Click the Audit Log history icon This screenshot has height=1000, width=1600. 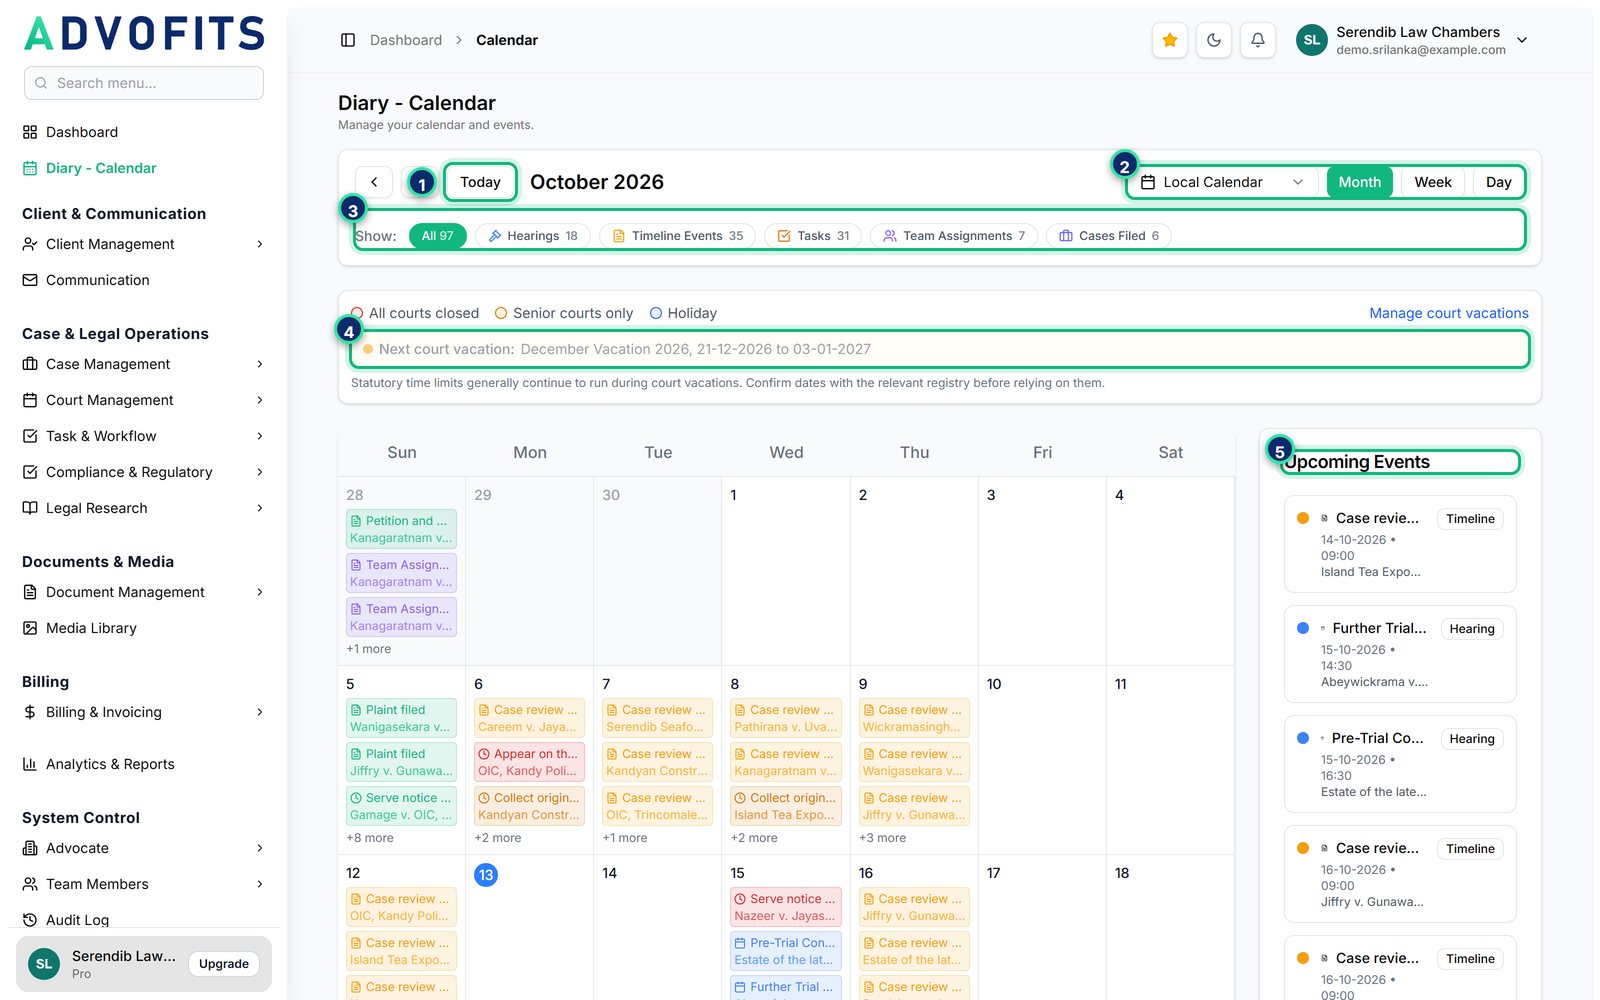[30, 920]
